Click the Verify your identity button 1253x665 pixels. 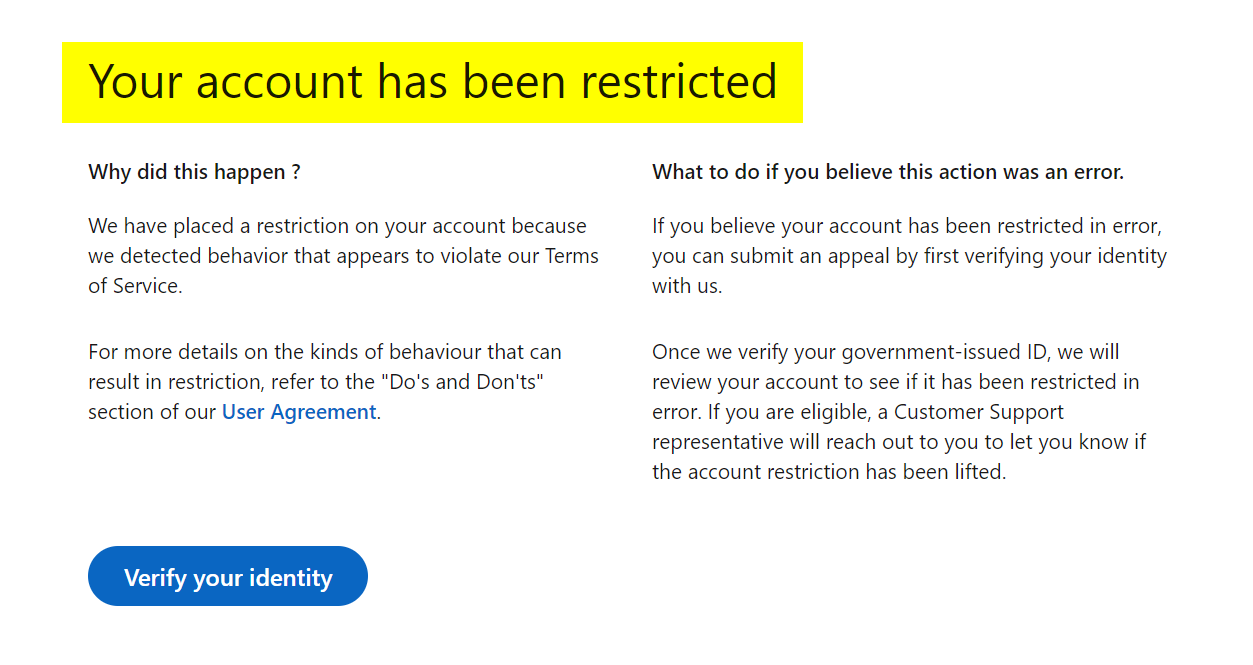(228, 576)
